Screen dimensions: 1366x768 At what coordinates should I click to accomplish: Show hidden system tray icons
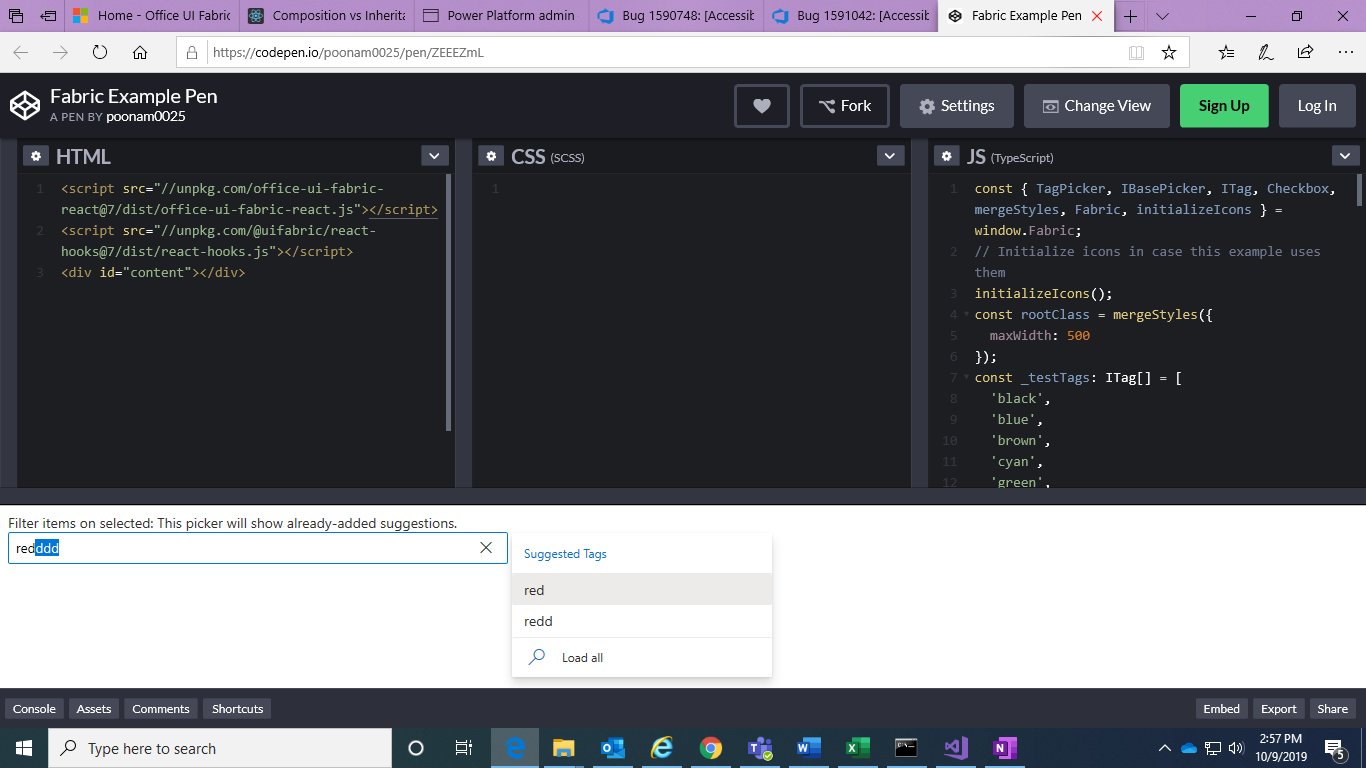(x=1164, y=748)
